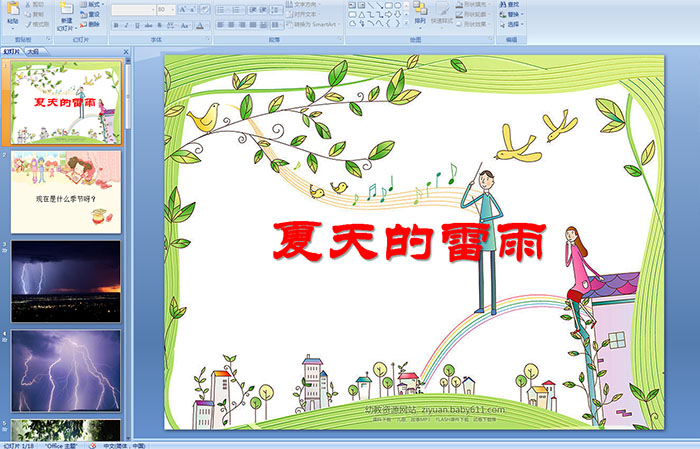Select slide 4 purple lightning thumbnail

(x=66, y=370)
